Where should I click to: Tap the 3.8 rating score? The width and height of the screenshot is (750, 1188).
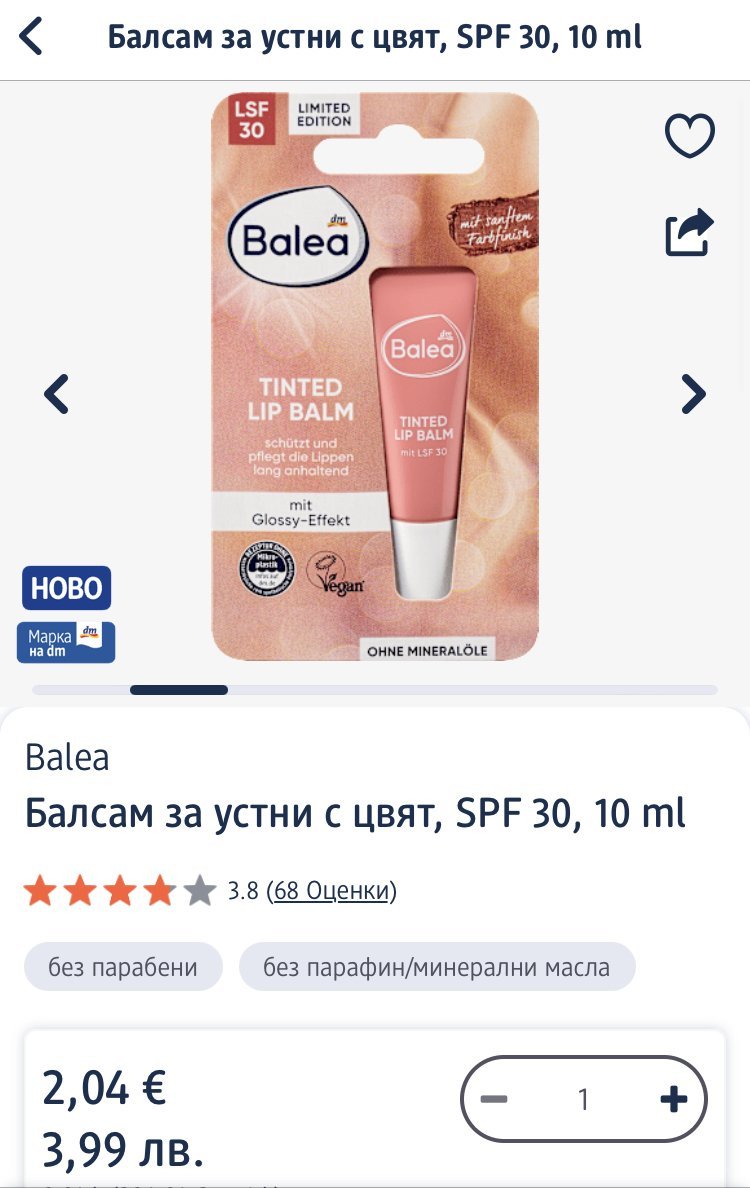243,890
